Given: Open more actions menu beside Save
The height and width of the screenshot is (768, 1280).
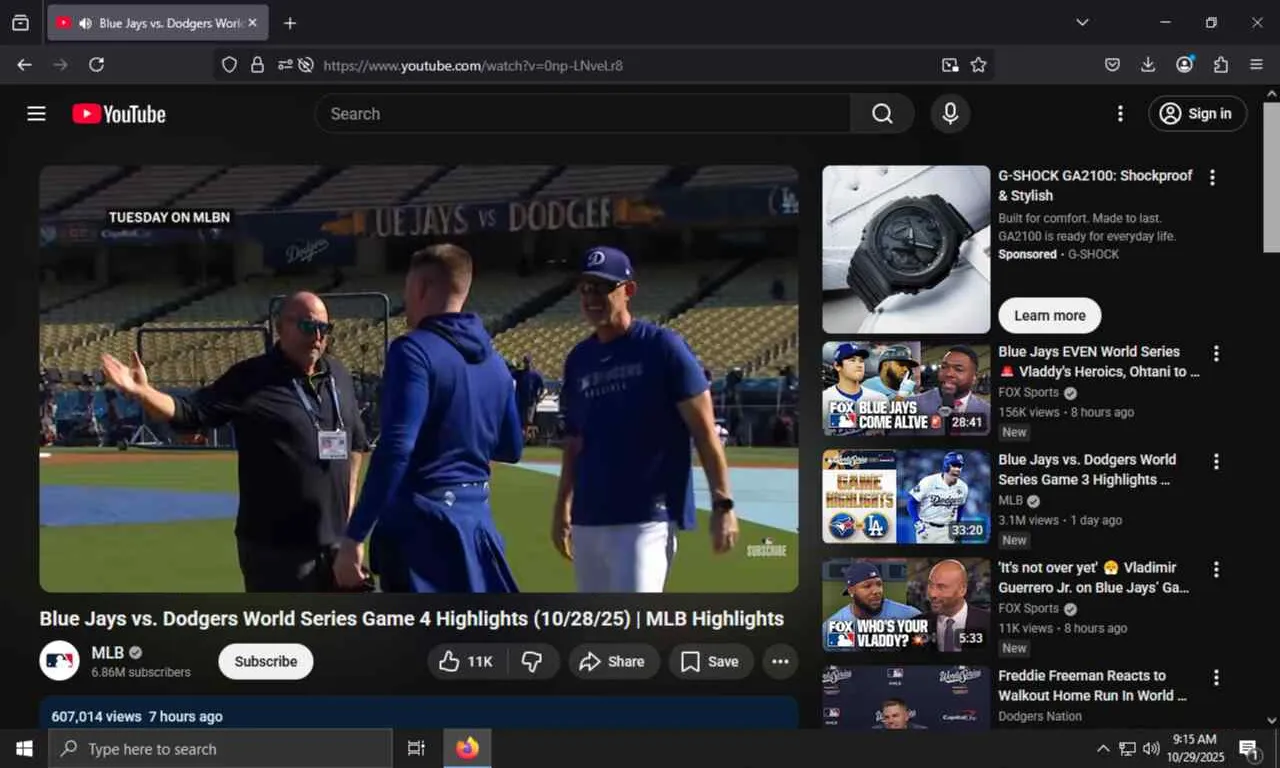Looking at the screenshot, I should point(780,661).
